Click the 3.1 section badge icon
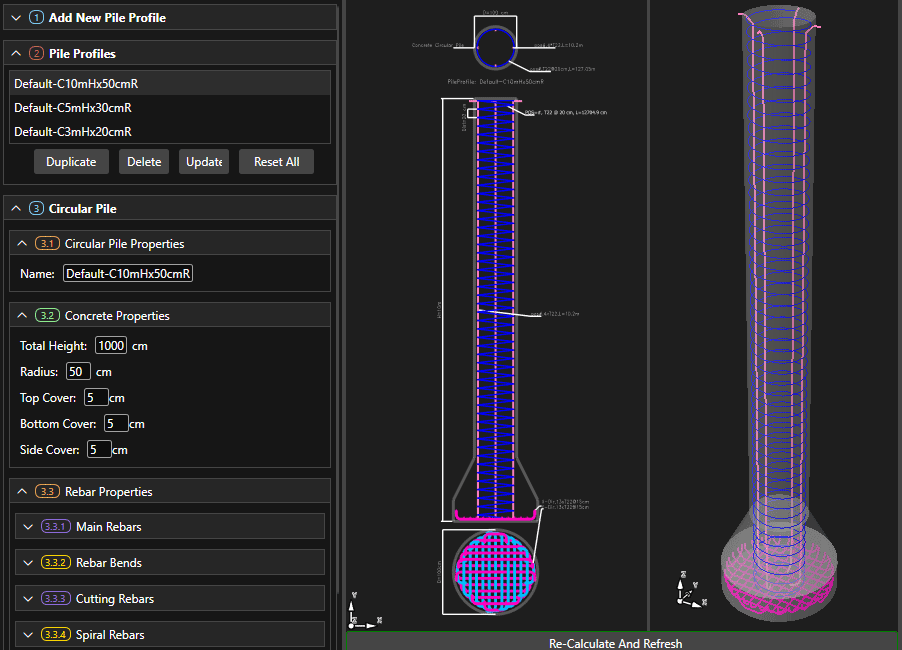The width and height of the screenshot is (902, 650). point(47,244)
